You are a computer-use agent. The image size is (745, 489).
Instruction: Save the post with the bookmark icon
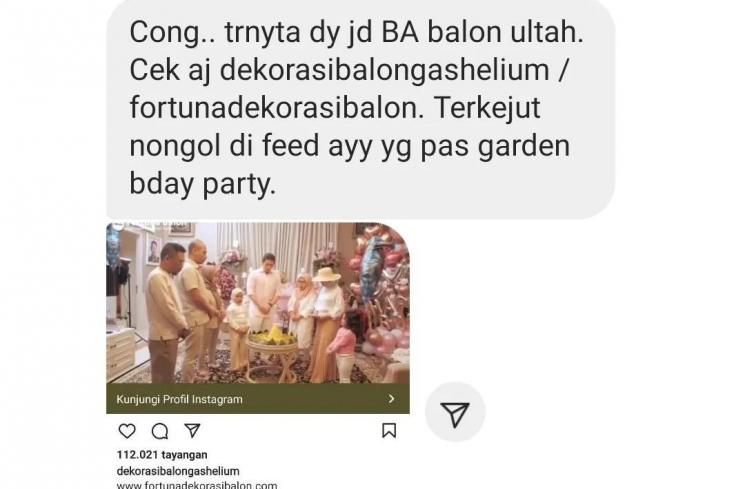[389, 431]
